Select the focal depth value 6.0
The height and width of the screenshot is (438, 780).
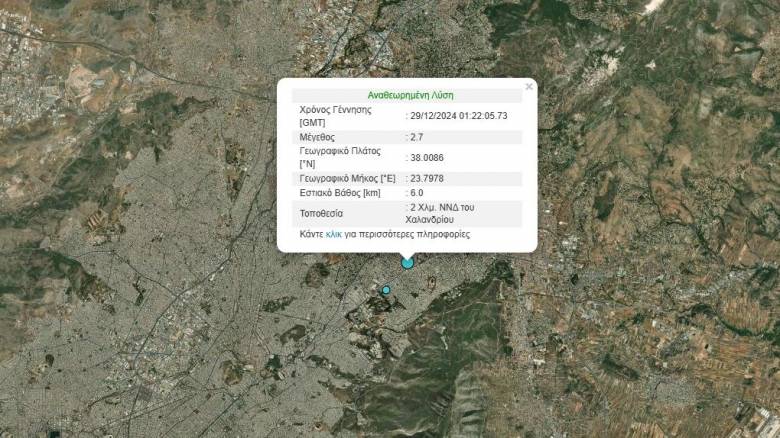[x=418, y=193]
